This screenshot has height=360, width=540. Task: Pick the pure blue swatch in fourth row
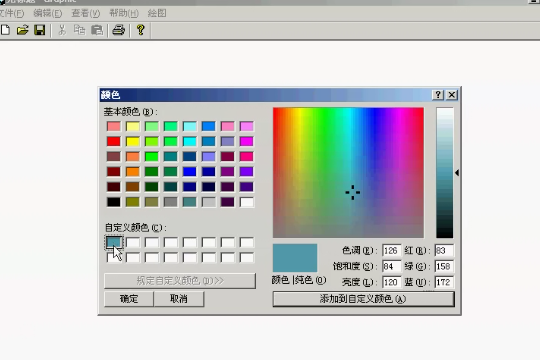coord(189,172)
